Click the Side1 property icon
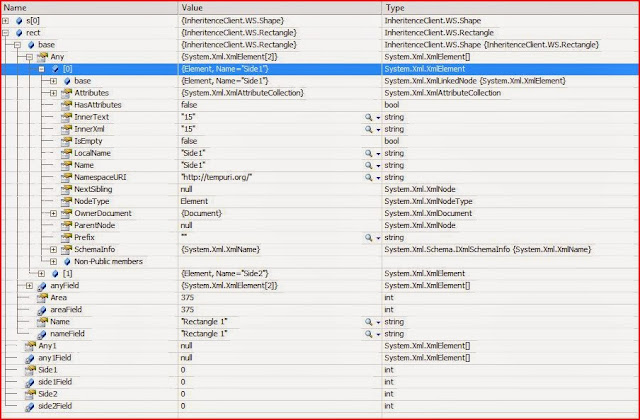This screenshot has width=640, height=420. point(30,370)
